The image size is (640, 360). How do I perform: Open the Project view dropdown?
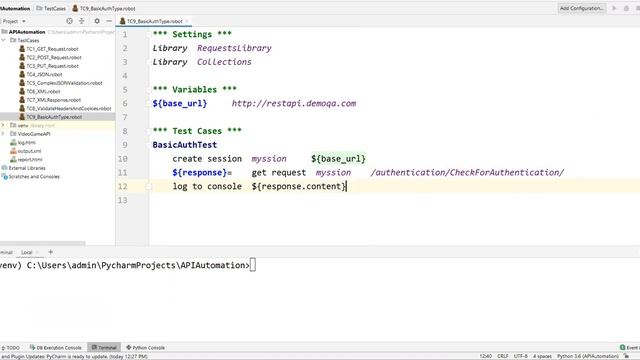[x=24, y=21]
